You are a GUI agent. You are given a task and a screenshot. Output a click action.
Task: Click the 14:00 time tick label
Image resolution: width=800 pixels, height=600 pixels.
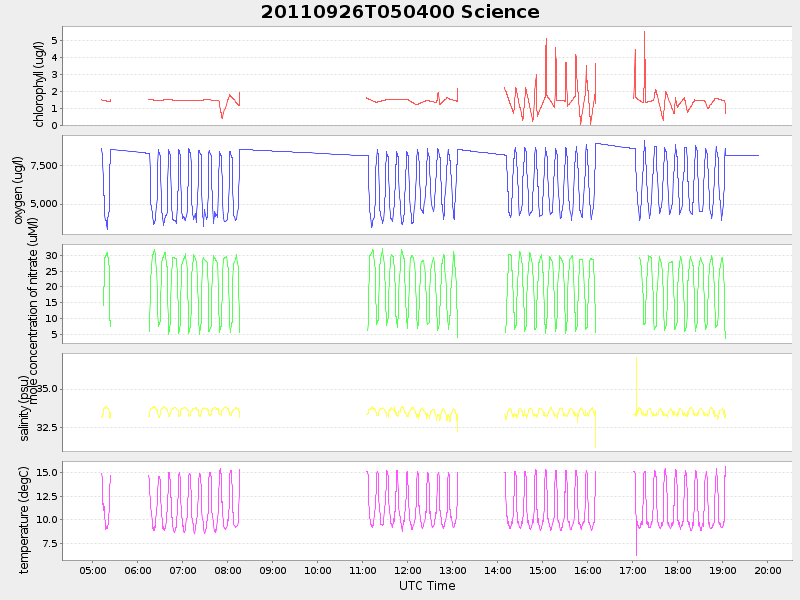pos(497,570)
